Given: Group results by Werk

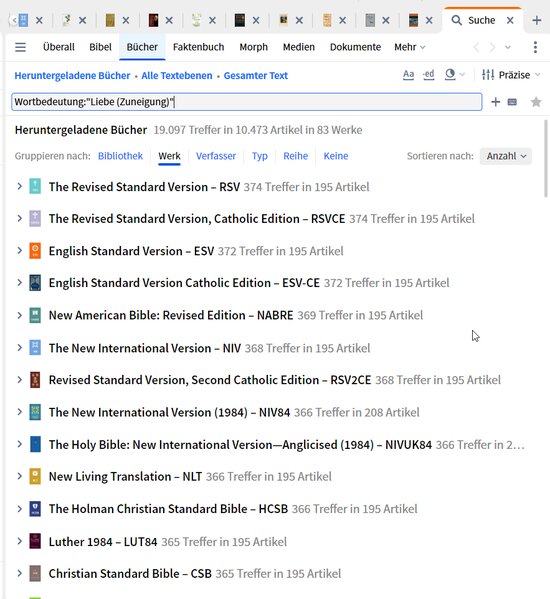Looking at the screenshot, I should [169, 156].
